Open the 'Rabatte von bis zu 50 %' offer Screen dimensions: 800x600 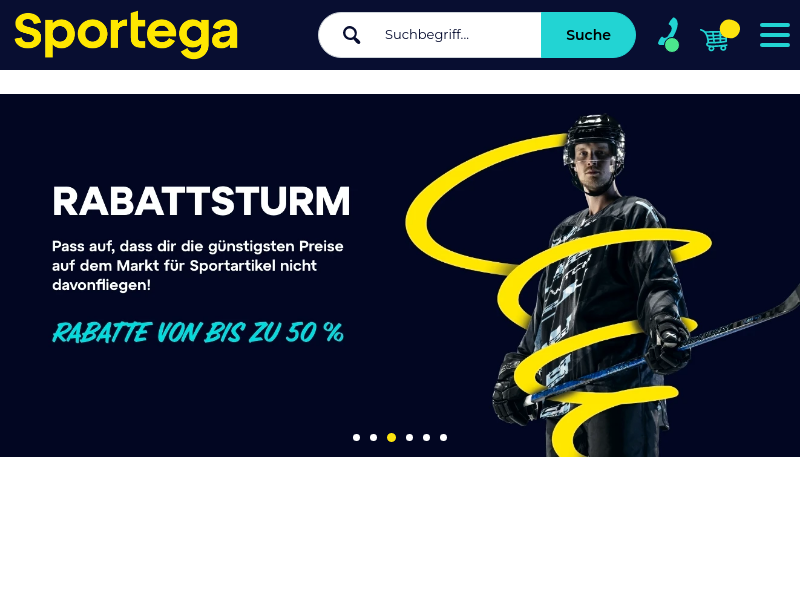point(198,333)
